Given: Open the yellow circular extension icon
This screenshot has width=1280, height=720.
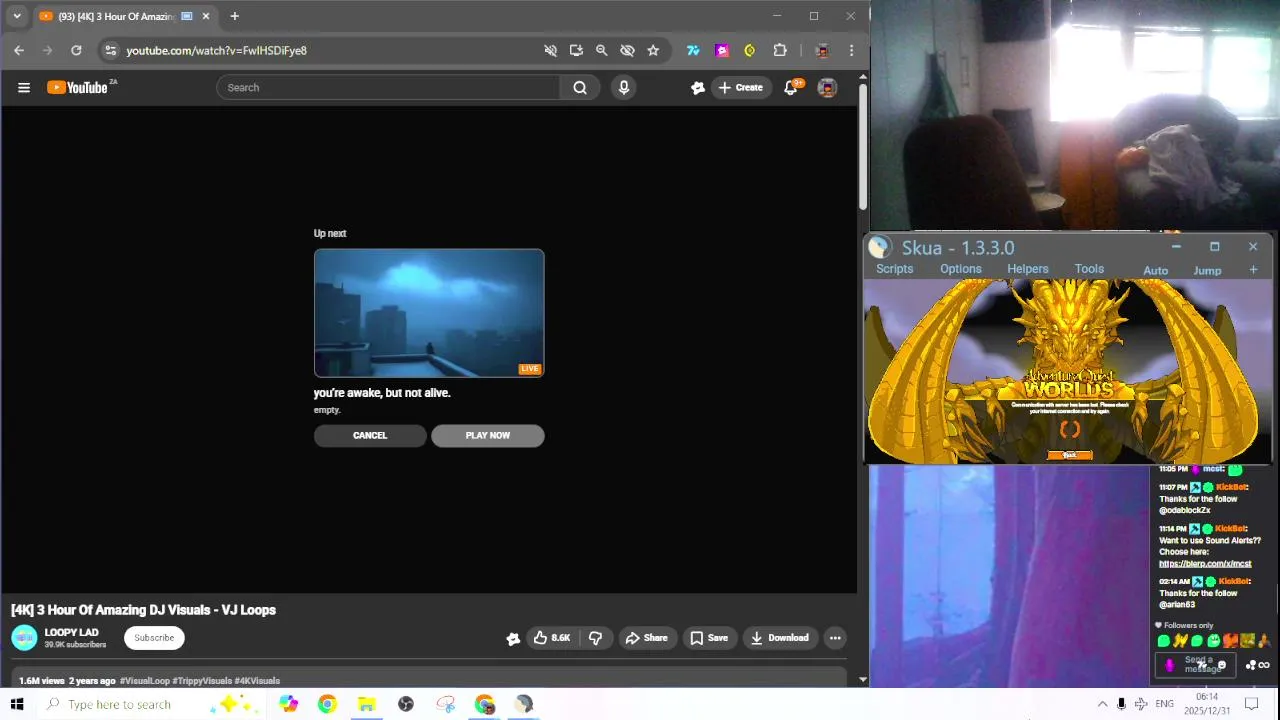Looking at the screenshot, I should point(750,50).
